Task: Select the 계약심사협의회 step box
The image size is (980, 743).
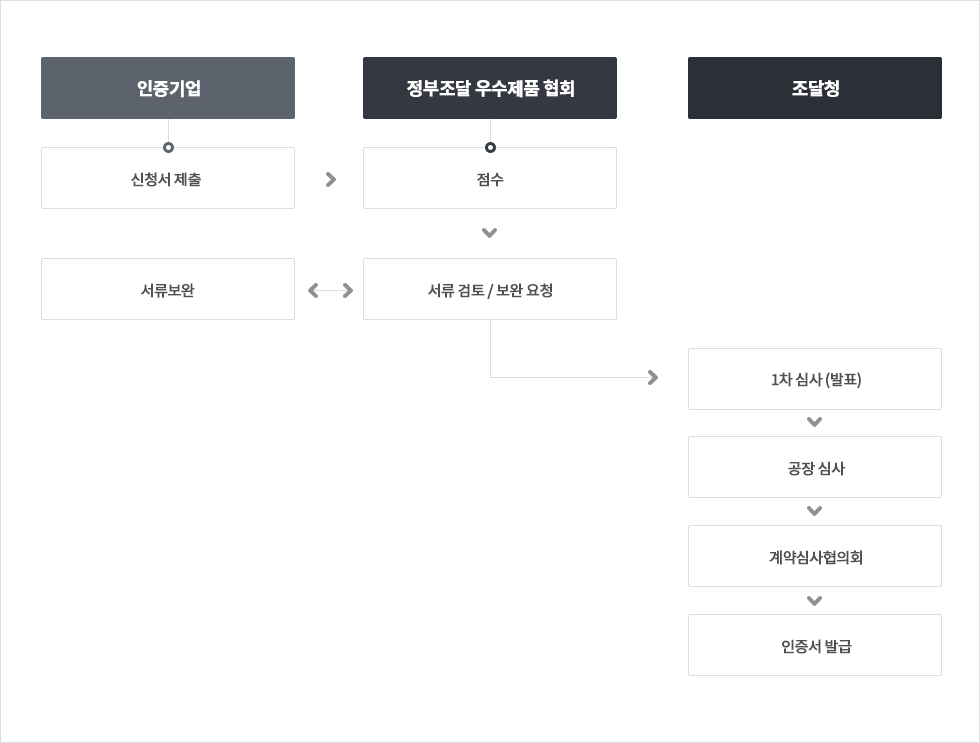Action: (x=815, y=556)
